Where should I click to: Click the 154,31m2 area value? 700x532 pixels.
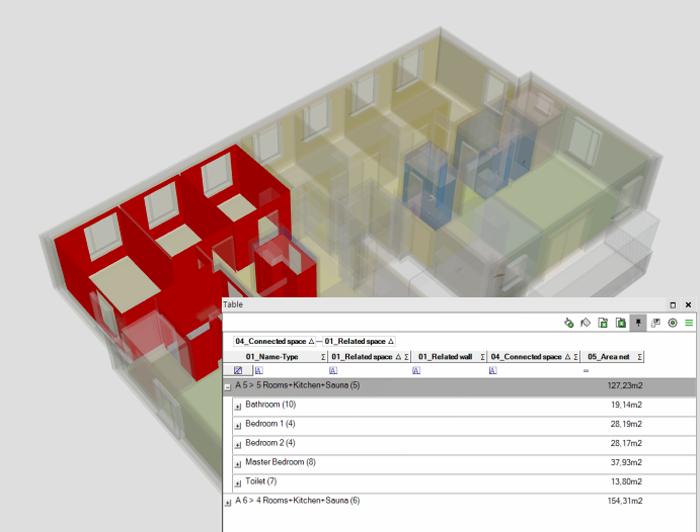625,501
